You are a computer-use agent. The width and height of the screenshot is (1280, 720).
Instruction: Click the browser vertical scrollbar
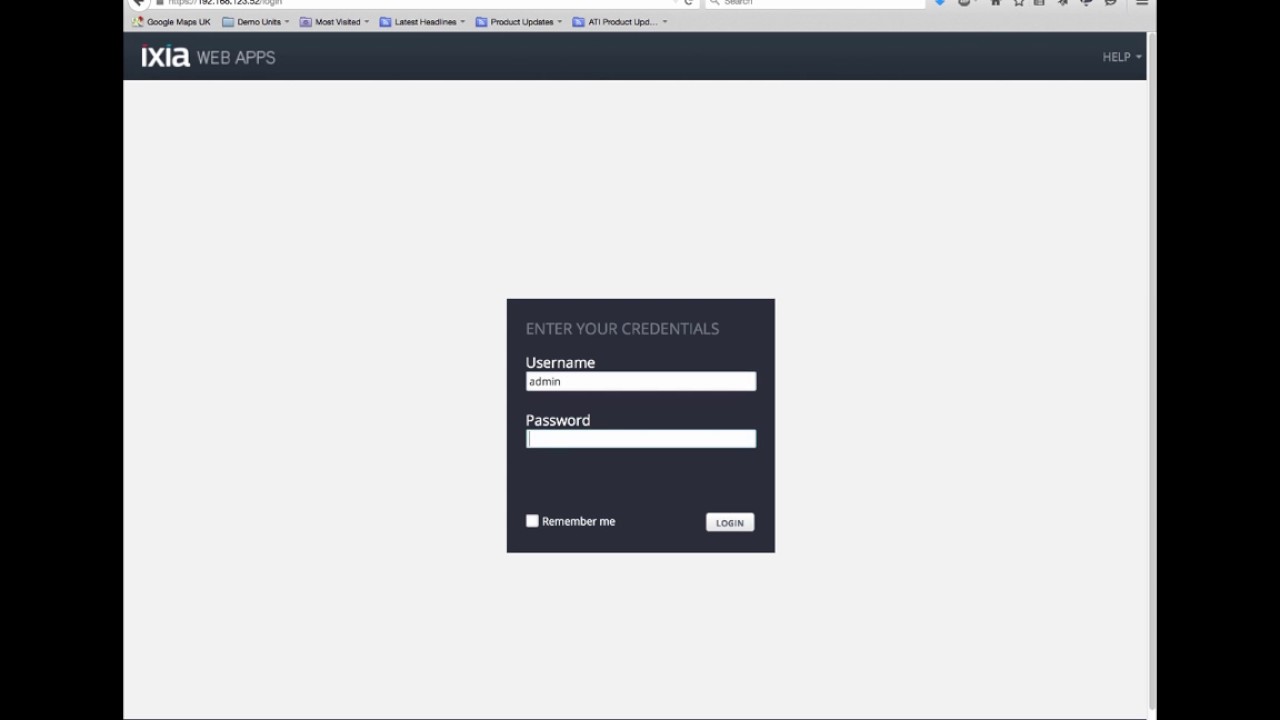(x=1152, y=370)
